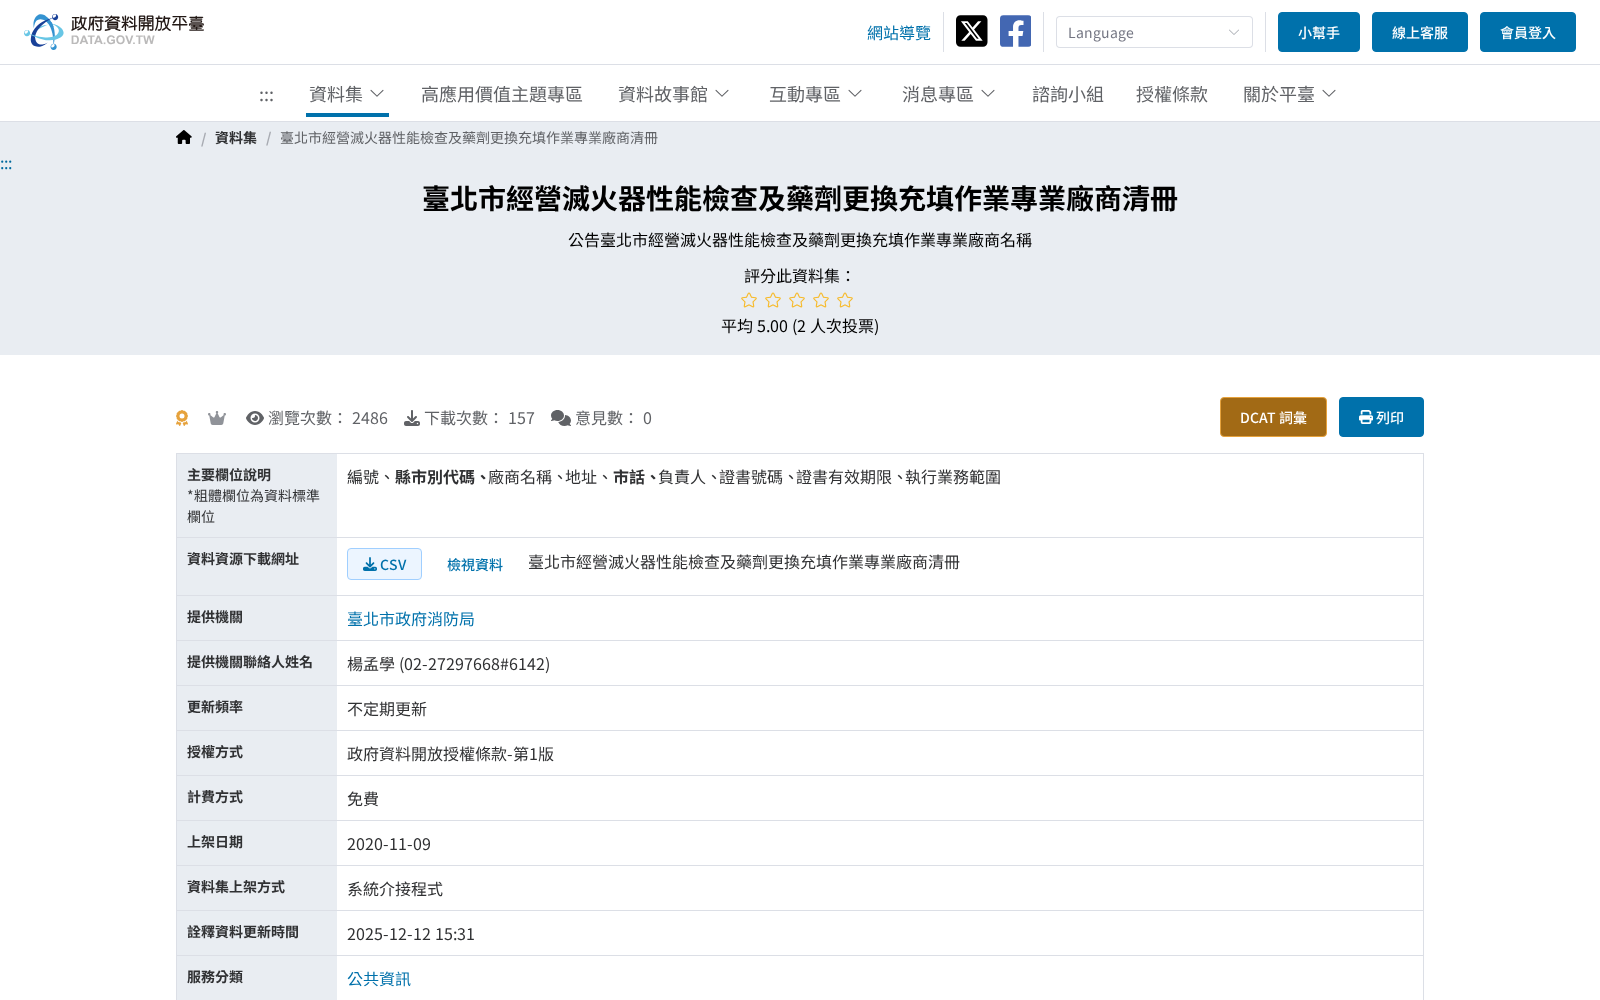Click the DATA.GOV.TW site logo

(114, 31)
